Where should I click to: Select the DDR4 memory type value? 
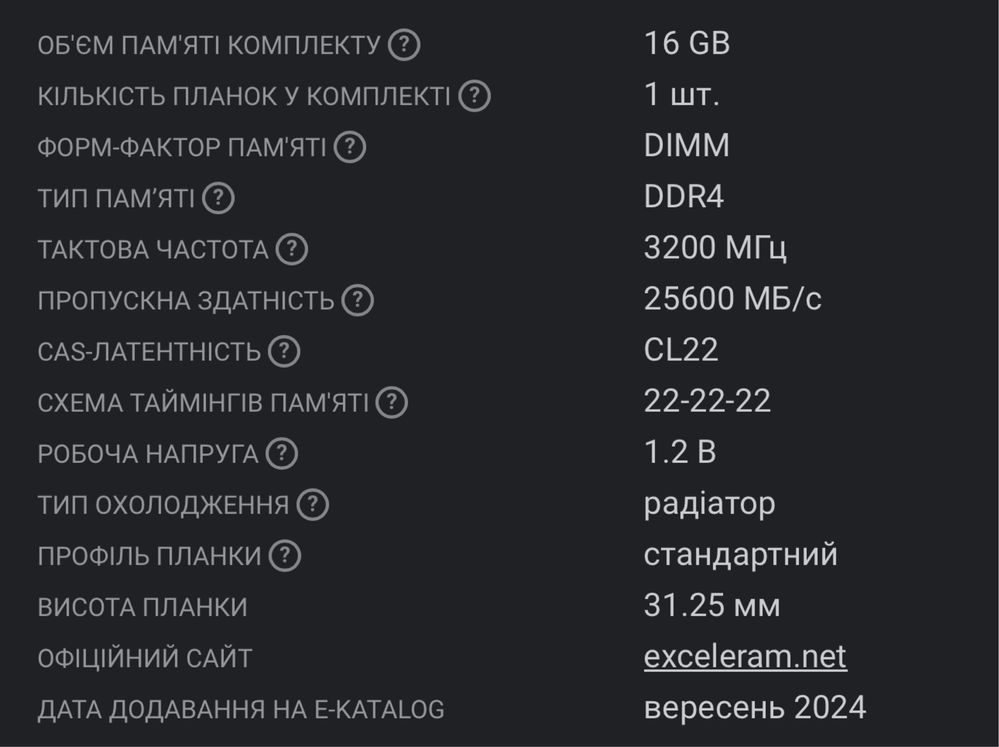684,197
